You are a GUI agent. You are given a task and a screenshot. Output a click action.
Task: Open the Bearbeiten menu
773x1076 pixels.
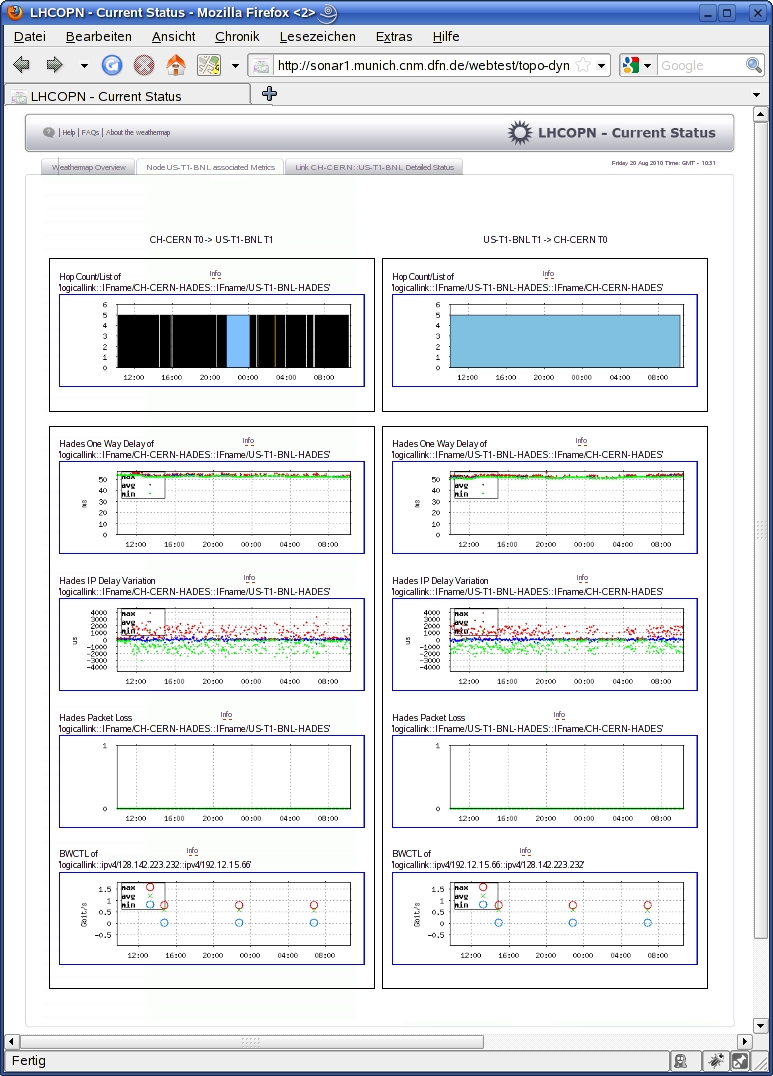pyautogui.click(x=98, y=36)
